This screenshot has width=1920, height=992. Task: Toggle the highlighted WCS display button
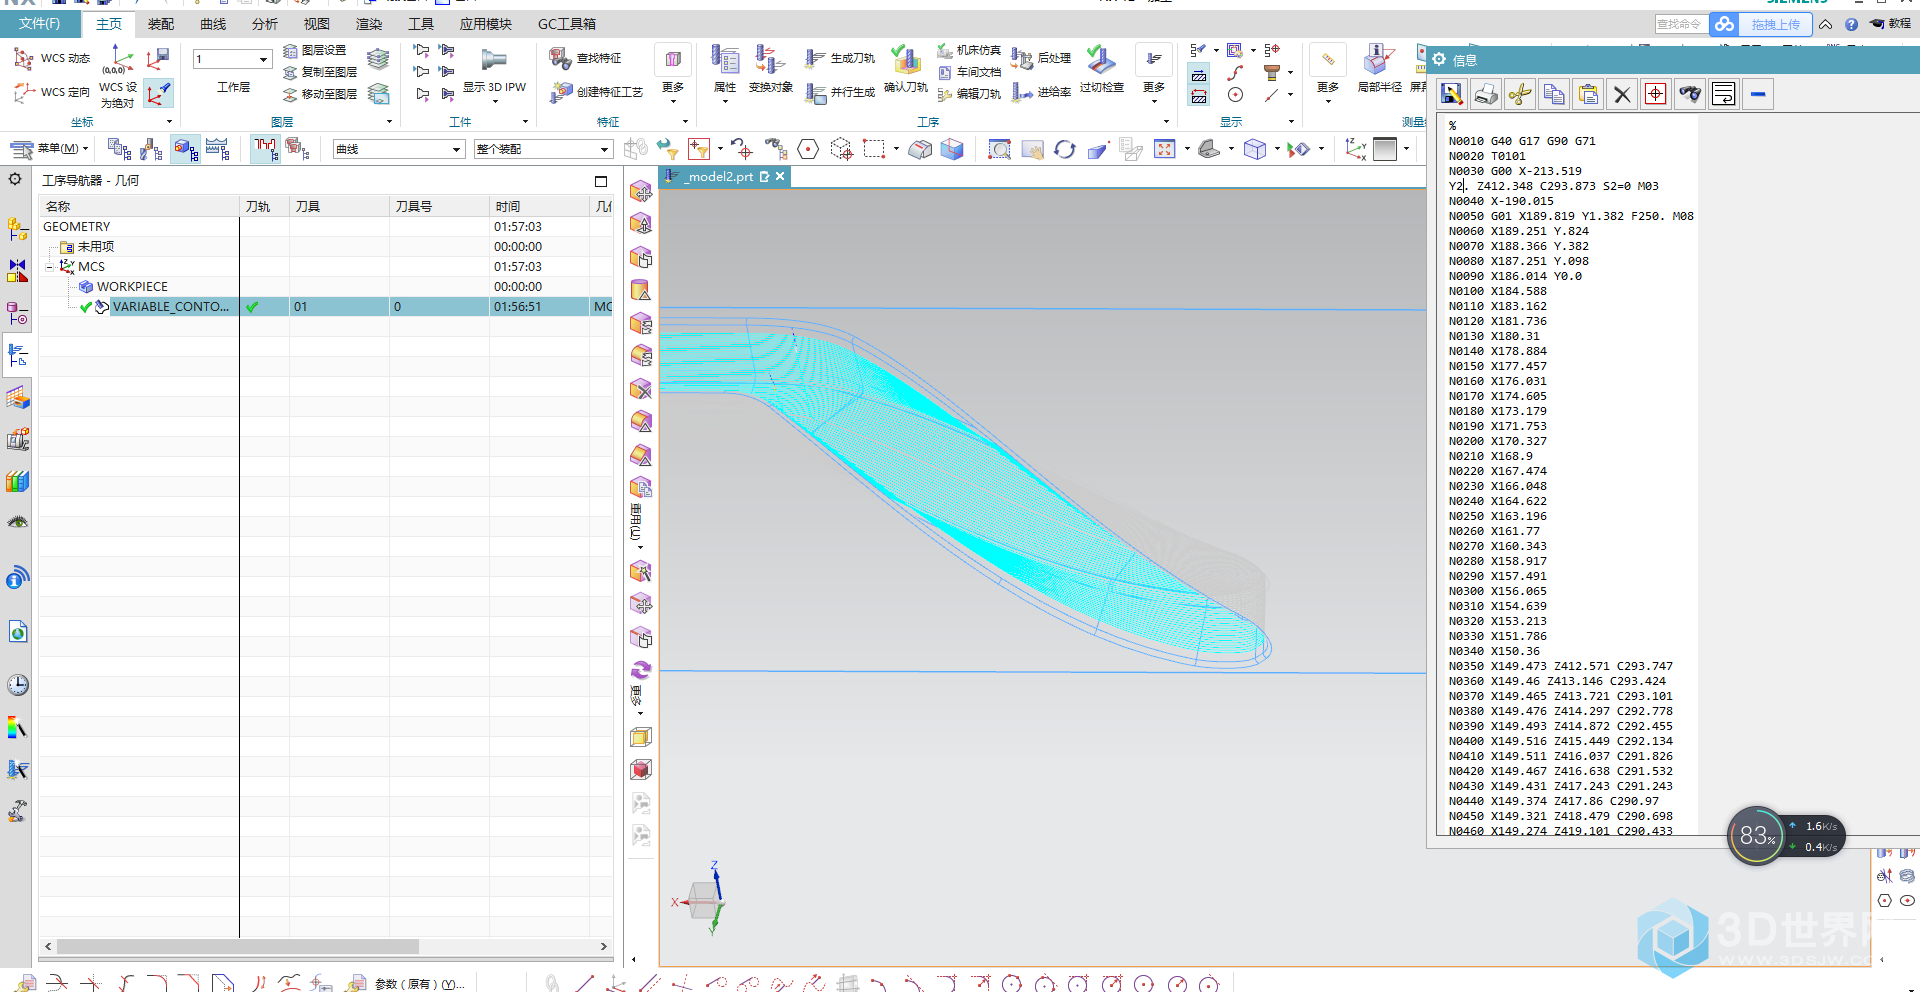[x=158, y=94]
